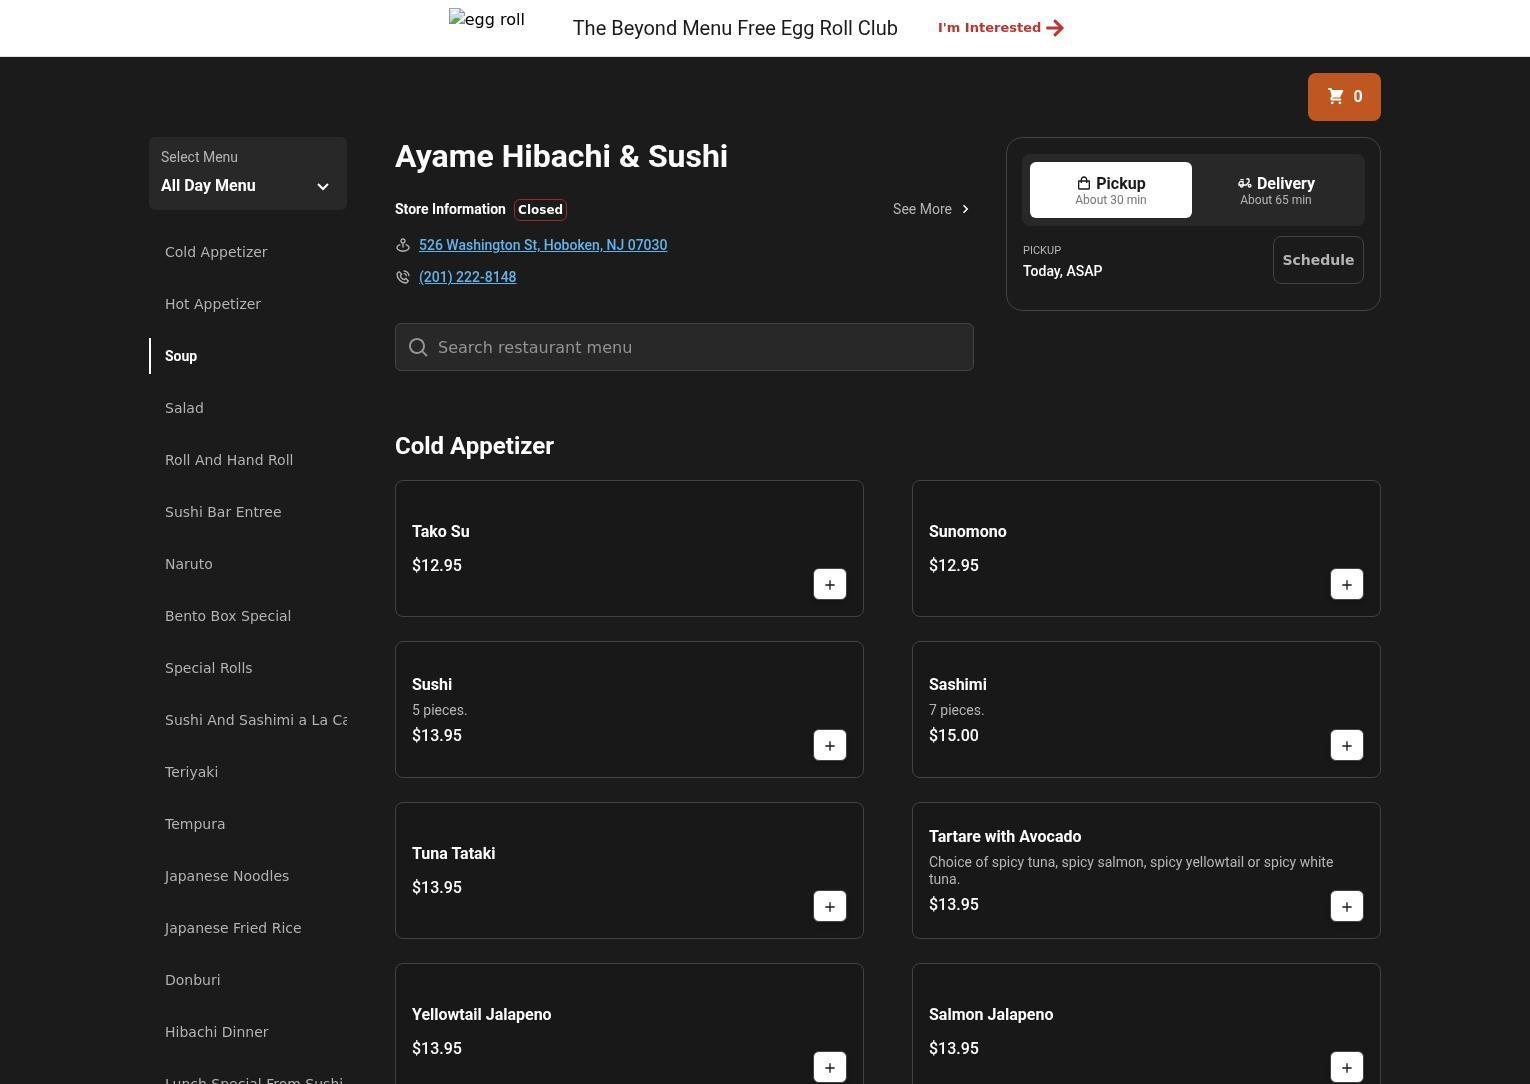This screenshot has height=1084, width=1530.
Task: Go to the Bento Box Special section
Action: click(228, 616)
